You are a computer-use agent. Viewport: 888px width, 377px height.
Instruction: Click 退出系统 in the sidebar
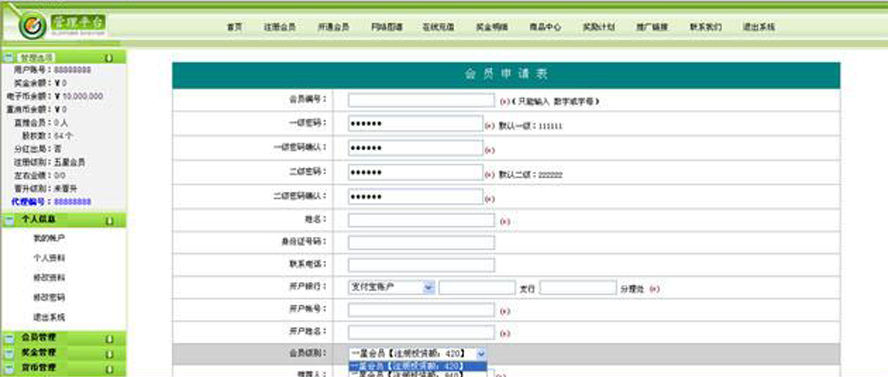pyautogui.click(x=49, y=317)
